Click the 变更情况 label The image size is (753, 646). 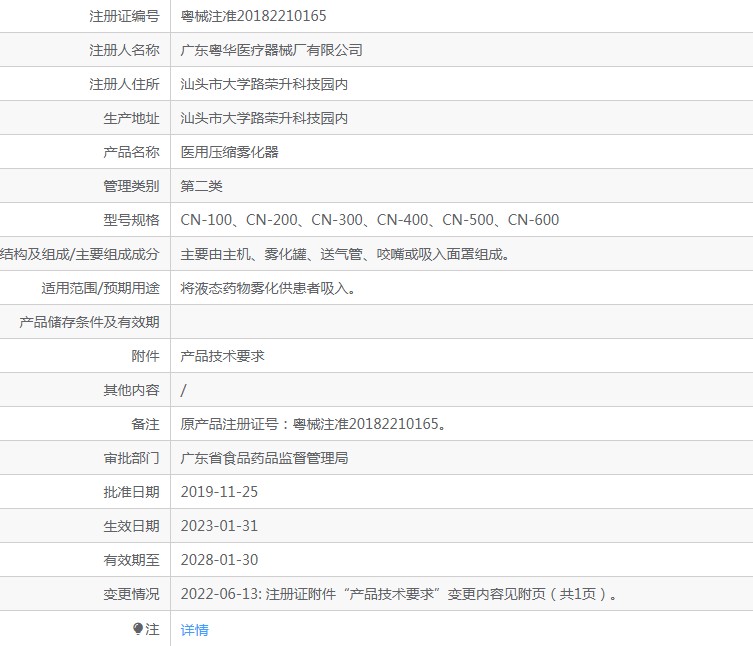[x=131, y=594]
